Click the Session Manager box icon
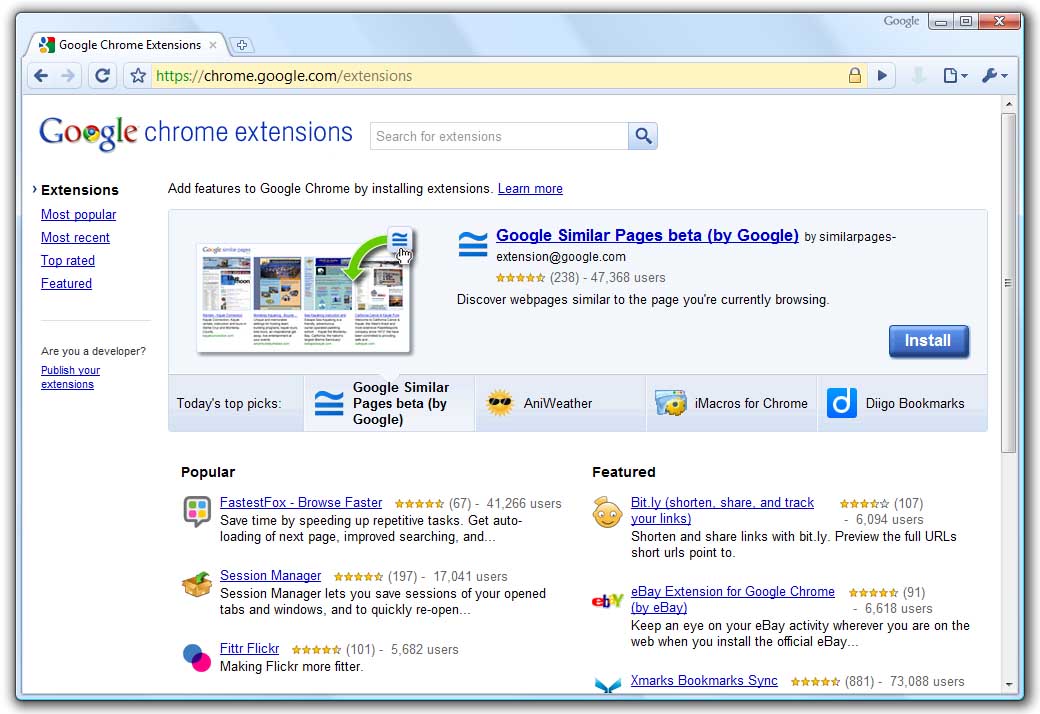The image size is (1040, 714). pos(196,584)
